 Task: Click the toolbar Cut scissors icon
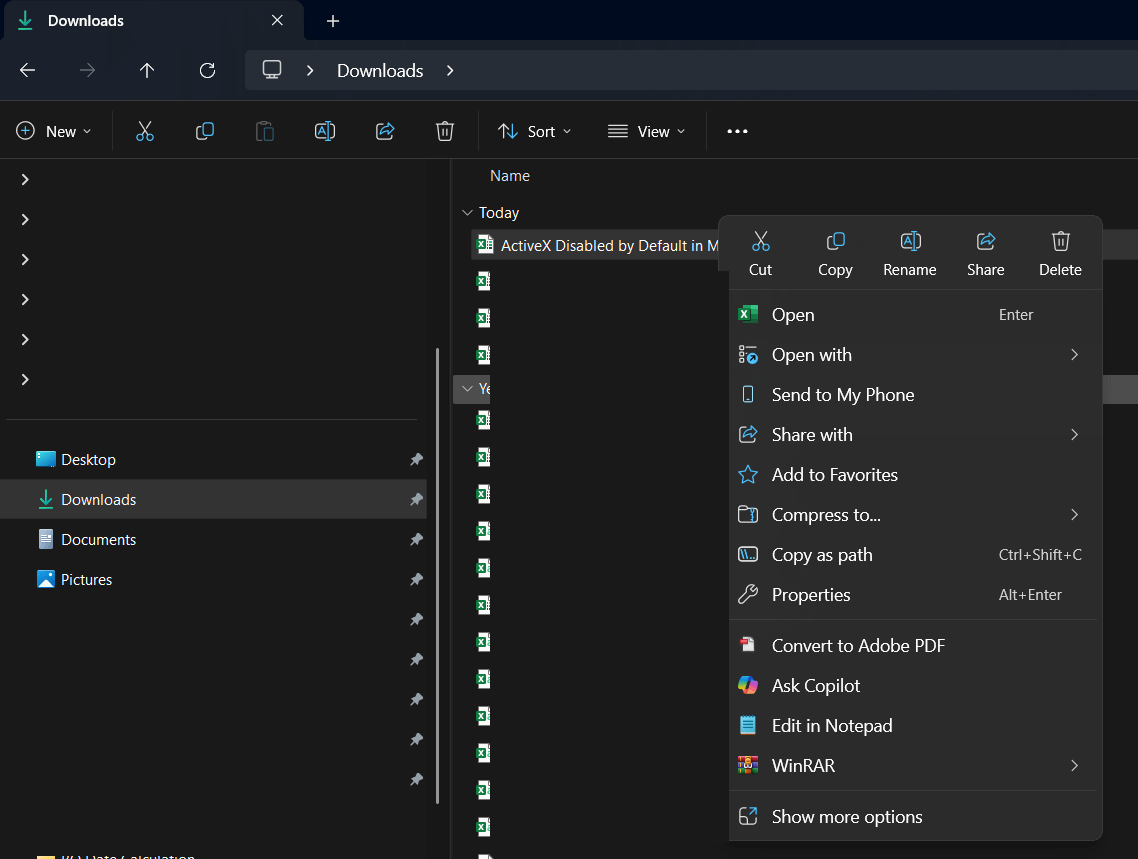tap(144, 131)
